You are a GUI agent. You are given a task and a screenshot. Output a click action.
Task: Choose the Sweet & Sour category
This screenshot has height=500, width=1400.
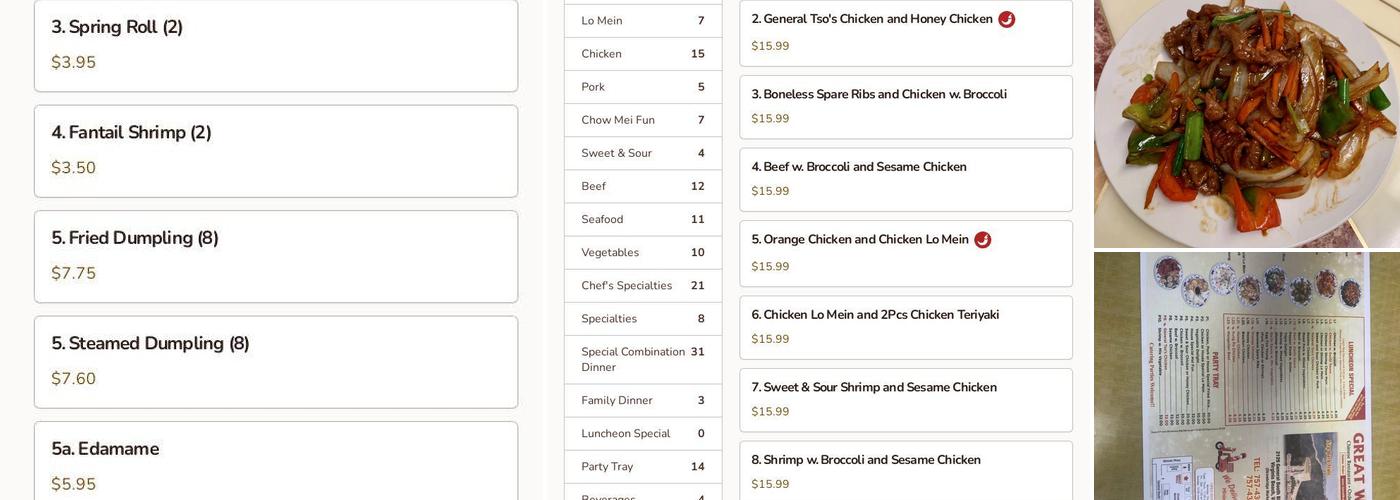click(642, 154)
